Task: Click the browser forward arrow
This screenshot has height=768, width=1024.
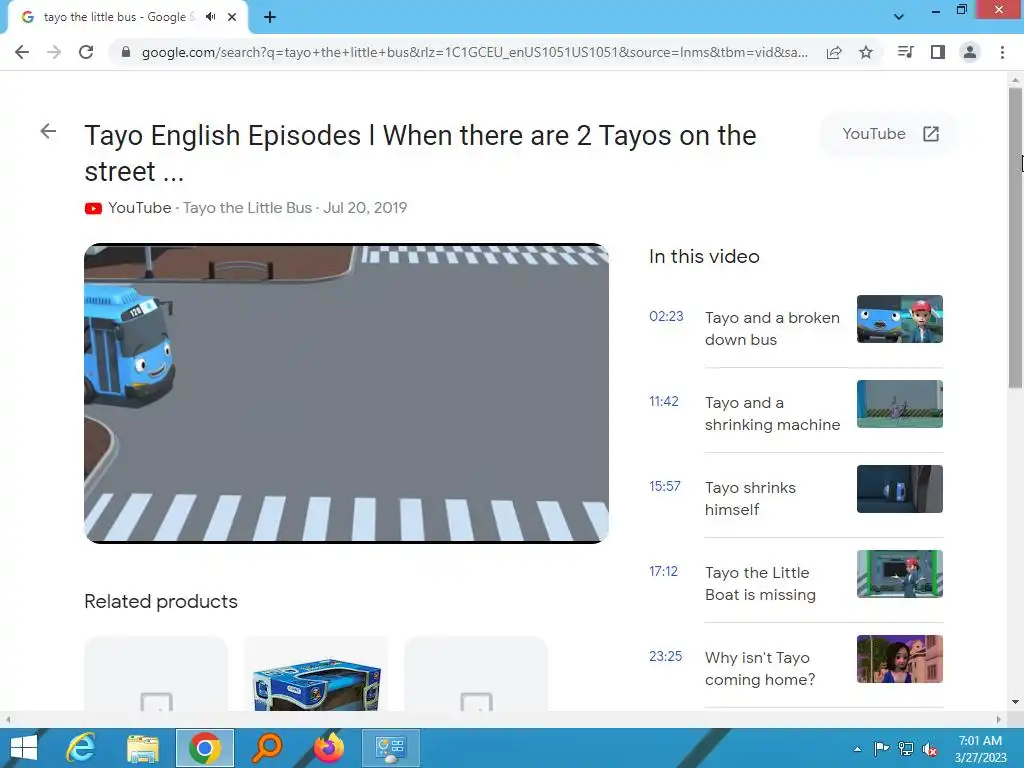Action: point(54,52)
